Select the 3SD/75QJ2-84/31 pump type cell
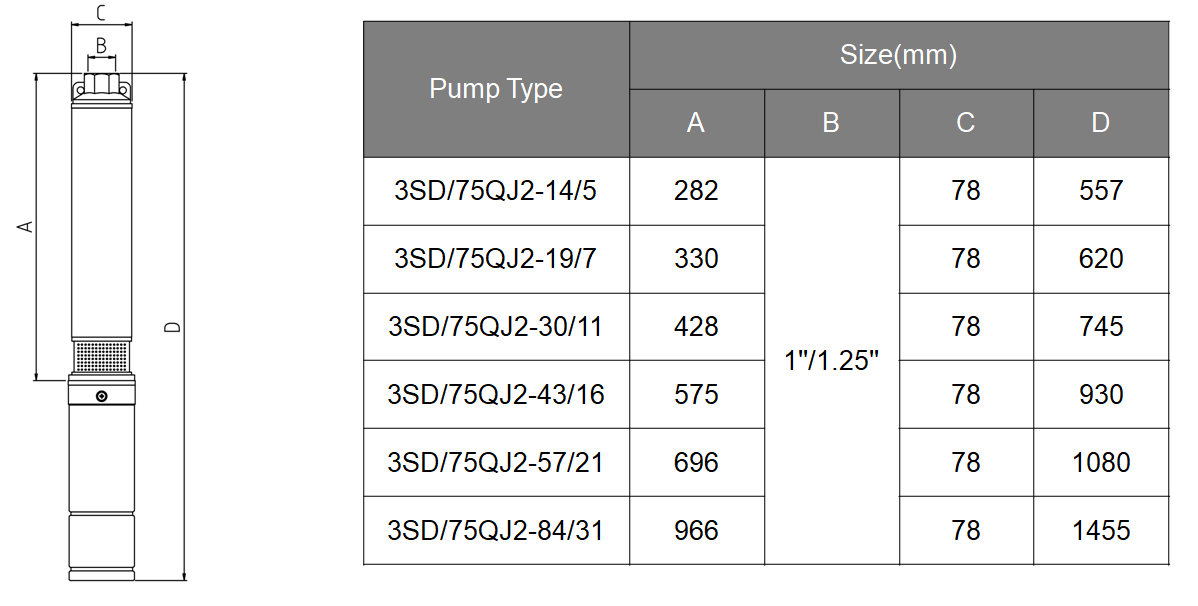The height and width of the screenshot is (606, 1198). coord(496,531)
